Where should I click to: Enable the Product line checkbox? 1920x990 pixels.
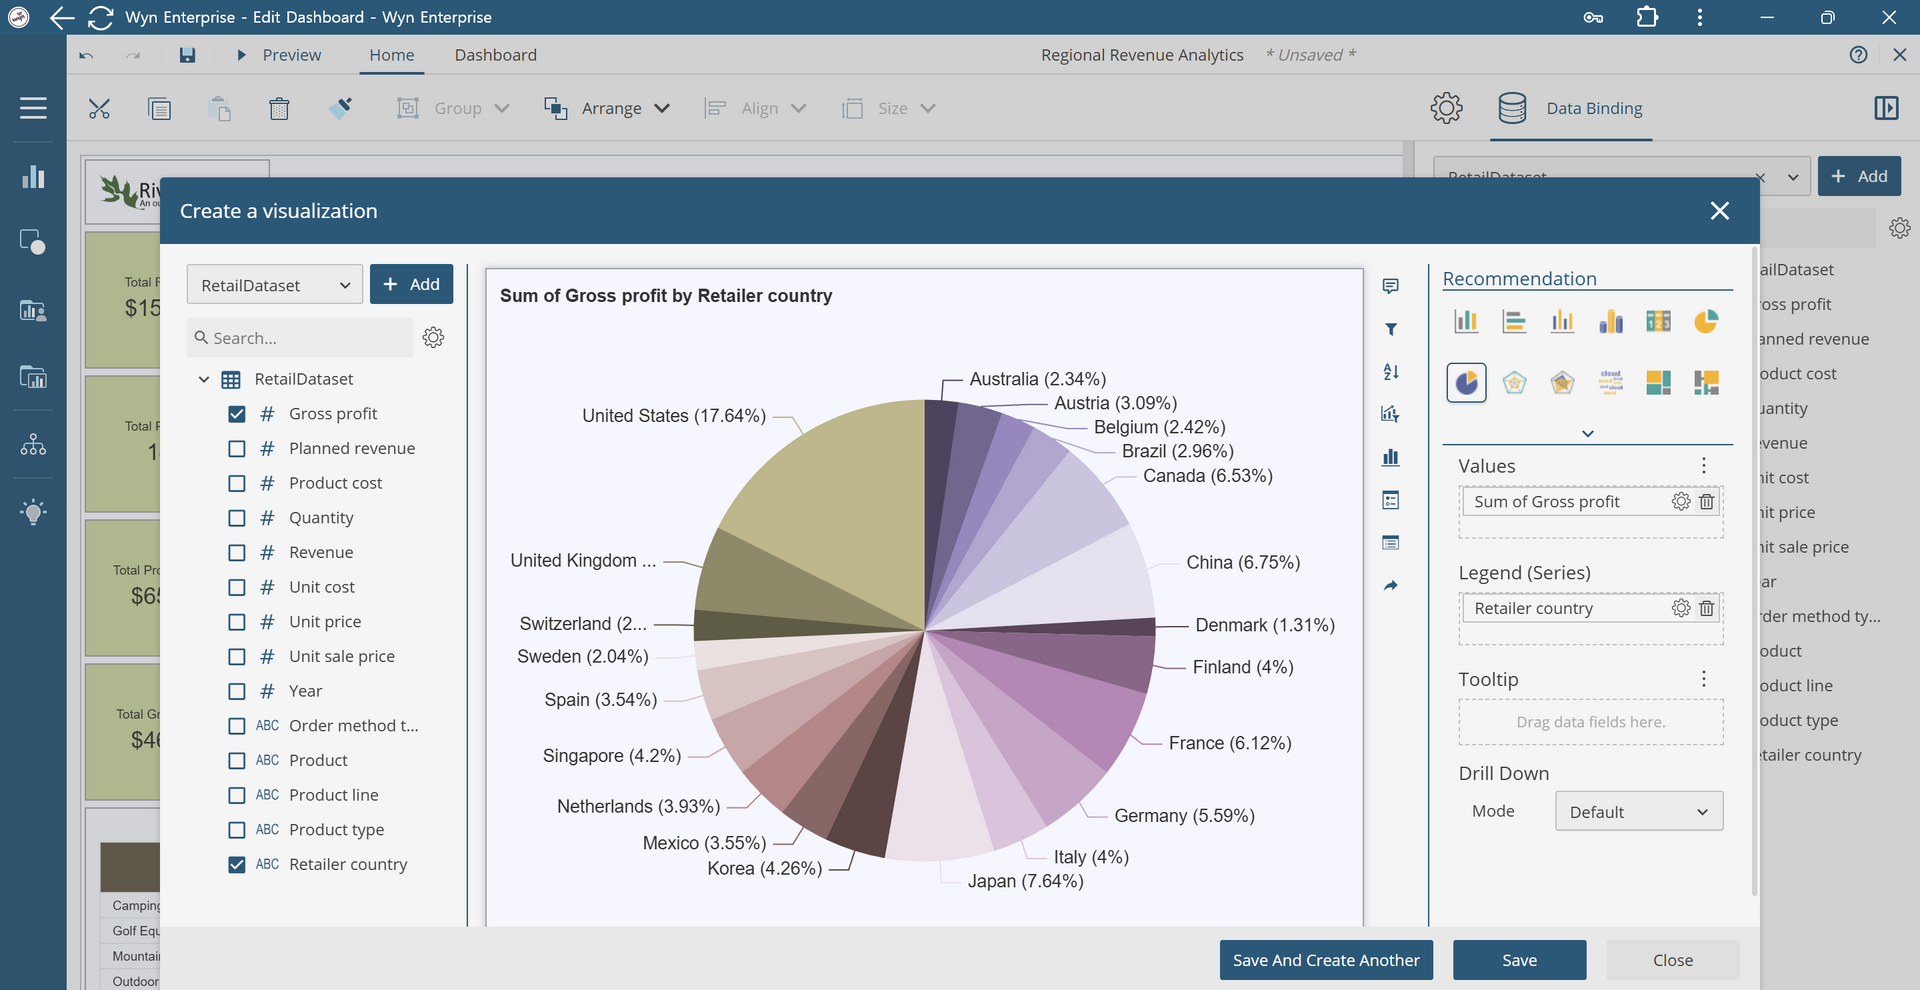(x=237, y=796)
